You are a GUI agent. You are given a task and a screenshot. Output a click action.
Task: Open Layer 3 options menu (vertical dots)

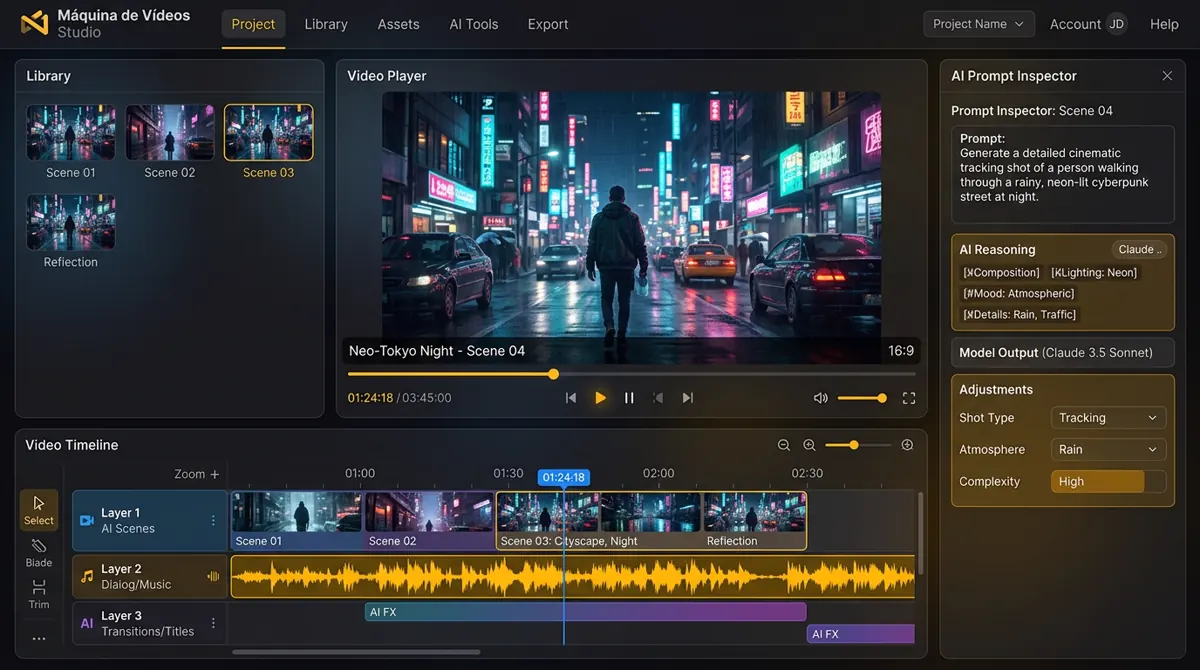pos(213,623)
